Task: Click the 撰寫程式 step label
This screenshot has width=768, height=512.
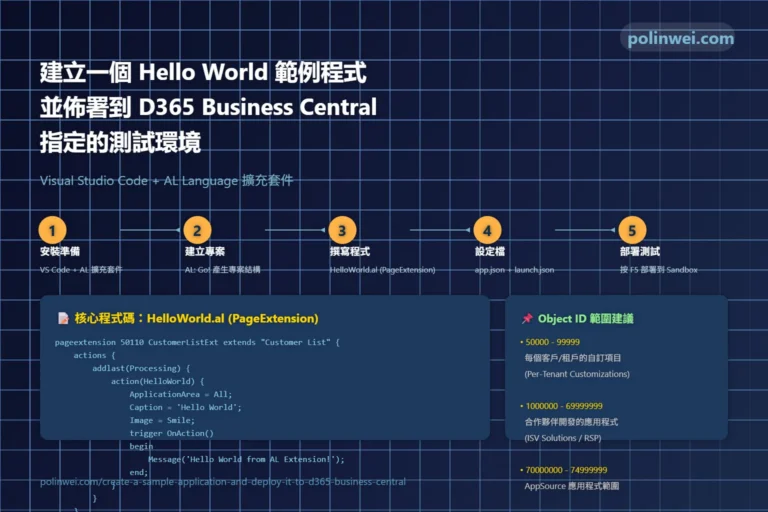Action: (x=350, y=251)
